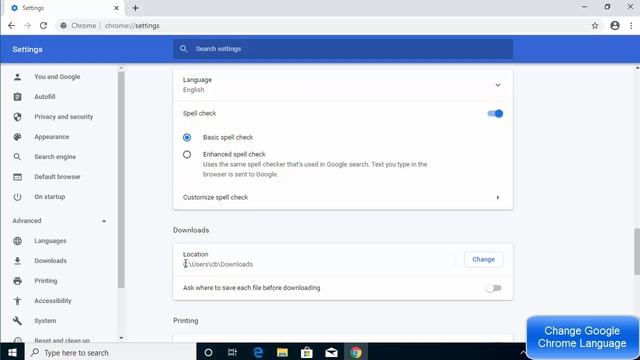
Task: Select Enhanced spell check radio button
Action: (x=187, y=155)
